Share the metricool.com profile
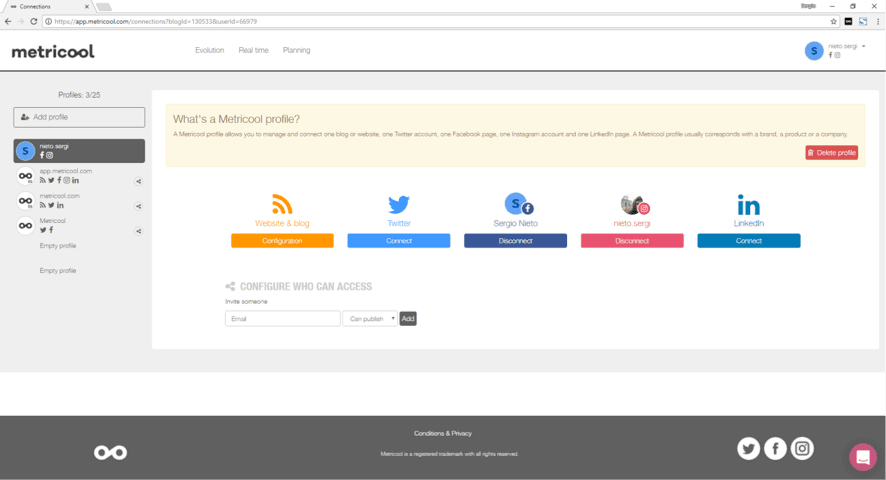This screenshot has width=886, height=480. pos(138,206)
